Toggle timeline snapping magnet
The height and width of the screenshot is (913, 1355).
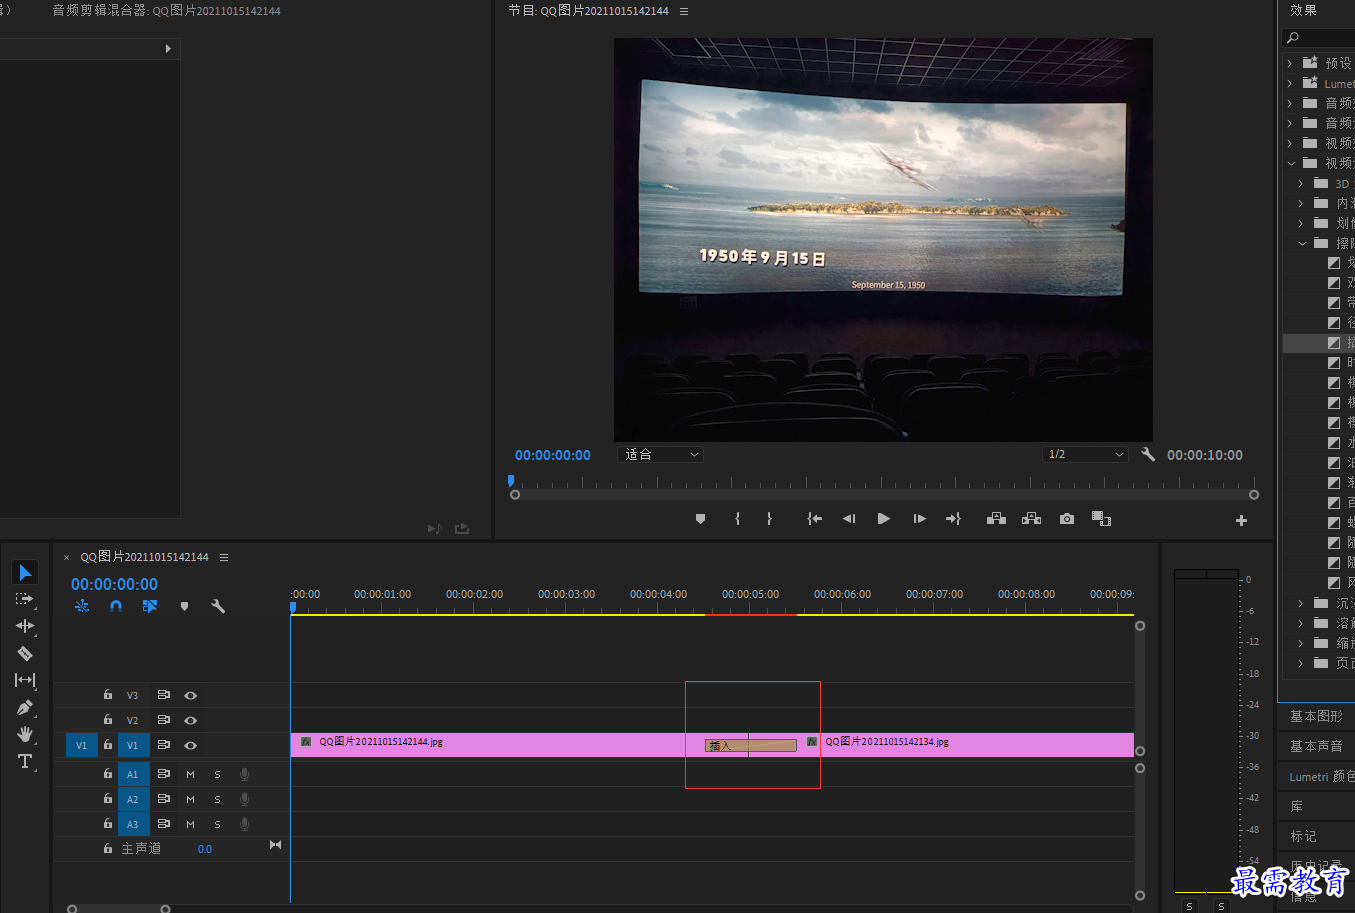tap(116, 606)
